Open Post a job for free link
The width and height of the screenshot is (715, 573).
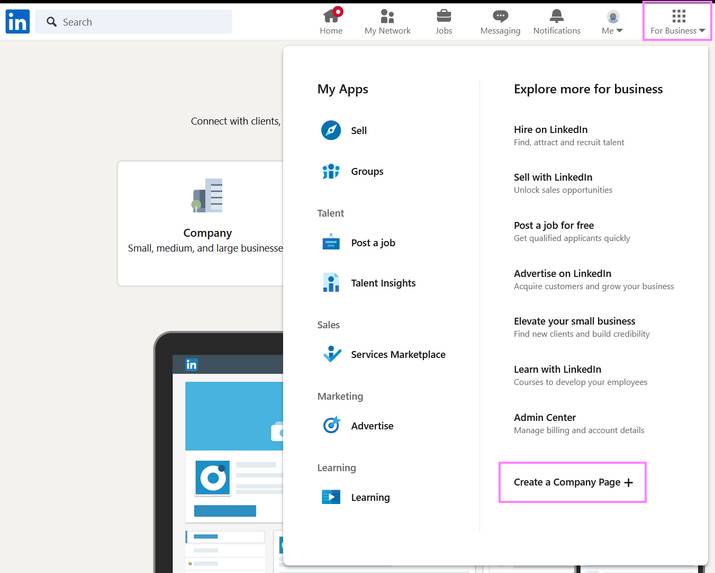pos(554,225)
